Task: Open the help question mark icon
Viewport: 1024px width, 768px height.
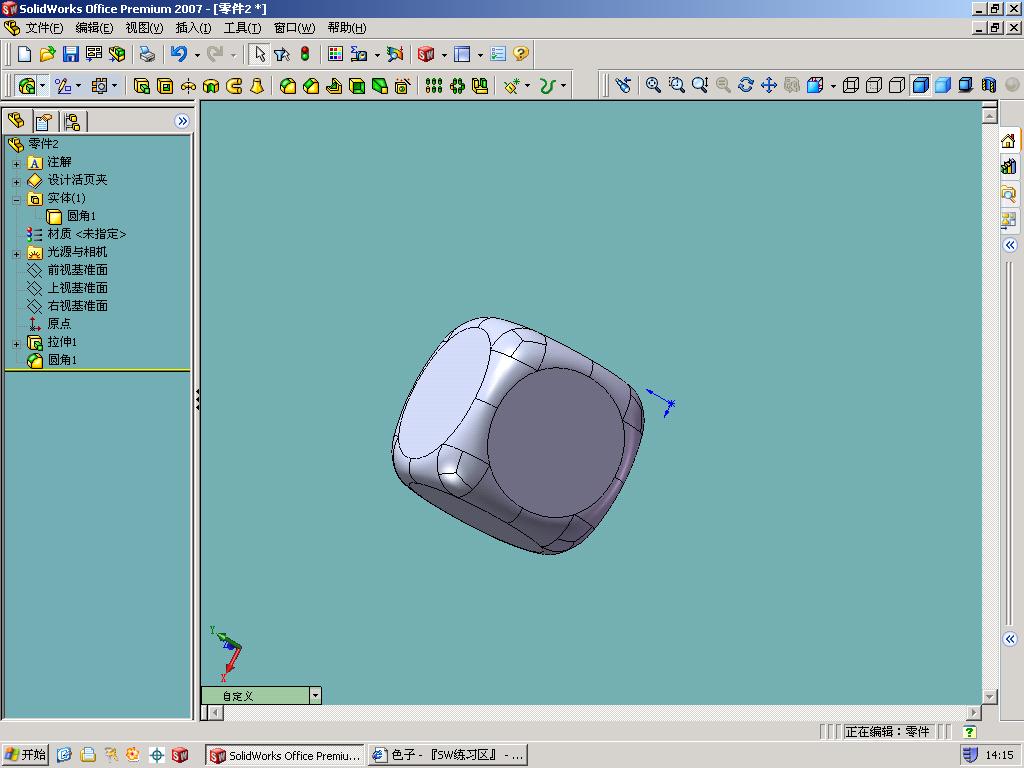Action: pyautogui.click(x=521, y=54)
